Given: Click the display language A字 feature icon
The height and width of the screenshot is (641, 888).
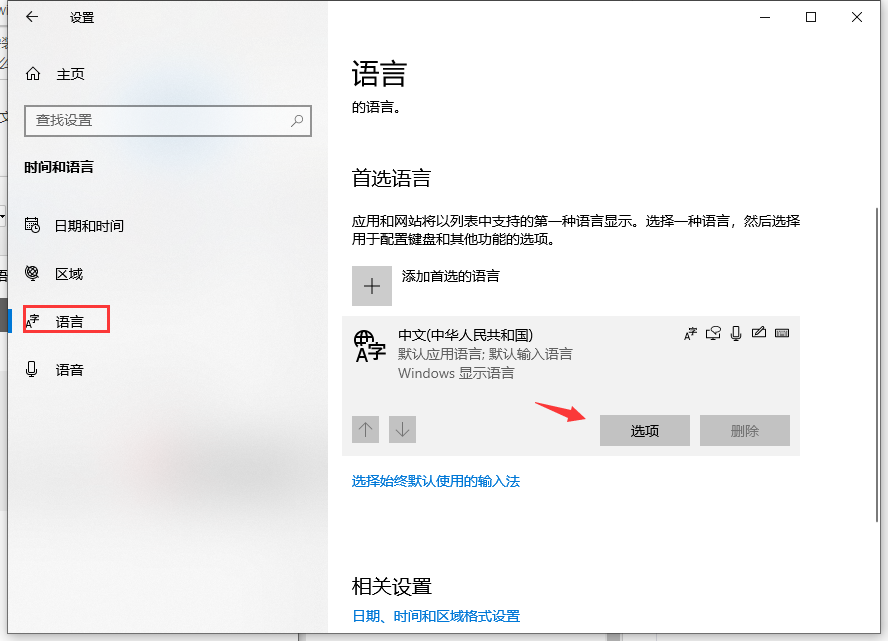Looking at the screenshot, I should (690, 334).
